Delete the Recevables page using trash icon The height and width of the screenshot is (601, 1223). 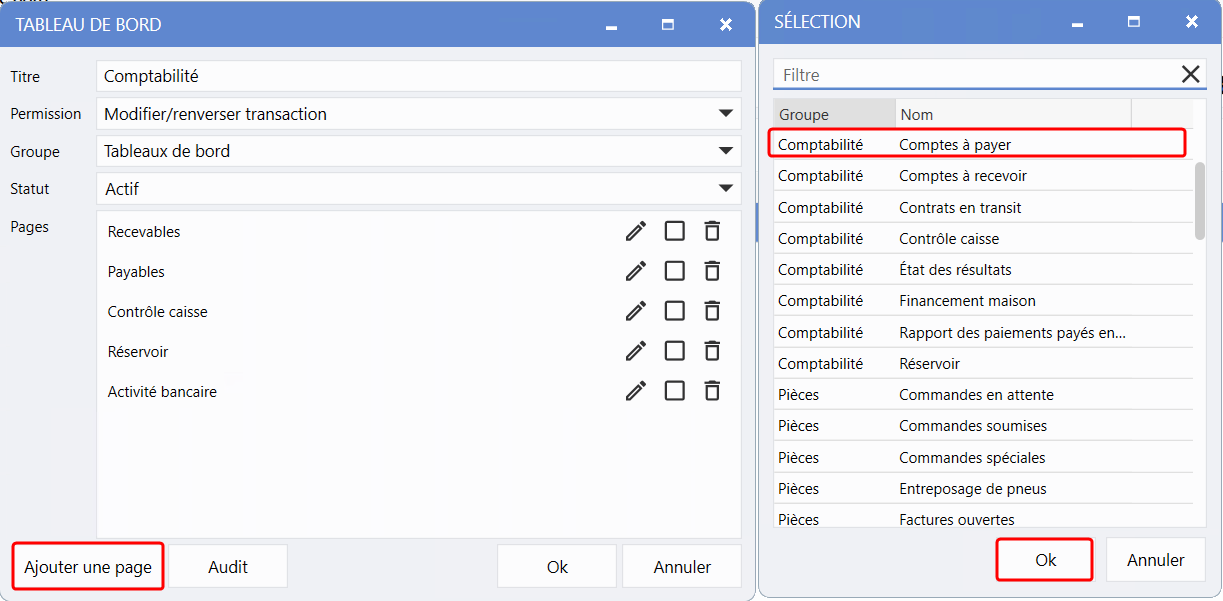coord(712,231)
